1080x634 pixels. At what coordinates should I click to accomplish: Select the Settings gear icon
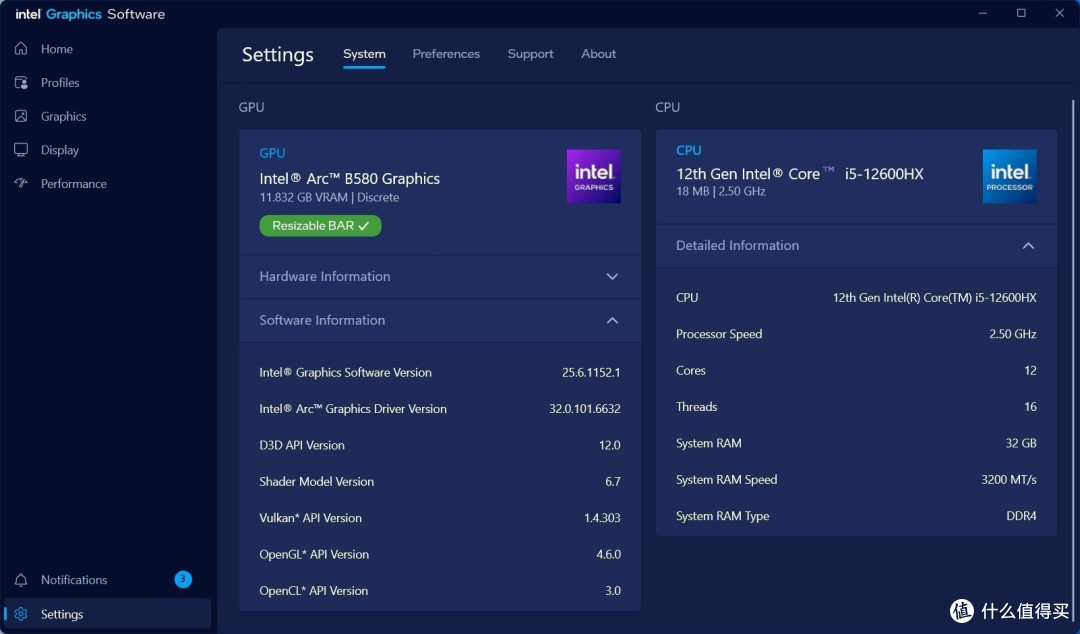coord(21,613)
